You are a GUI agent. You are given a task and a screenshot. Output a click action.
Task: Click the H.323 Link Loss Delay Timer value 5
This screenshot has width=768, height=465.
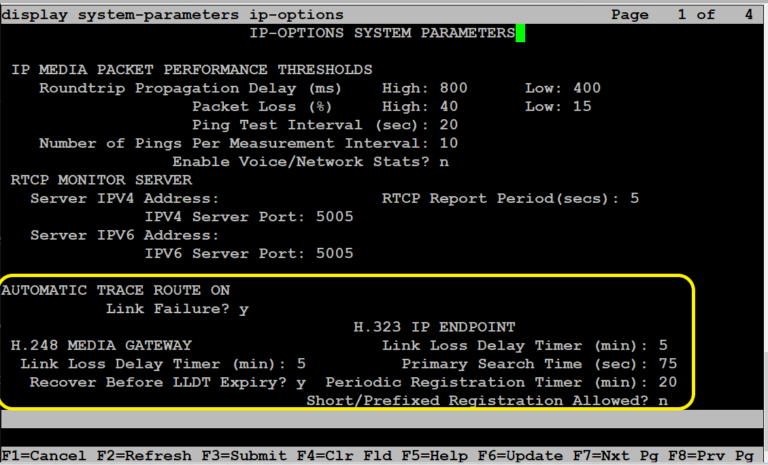click(663, 345)
